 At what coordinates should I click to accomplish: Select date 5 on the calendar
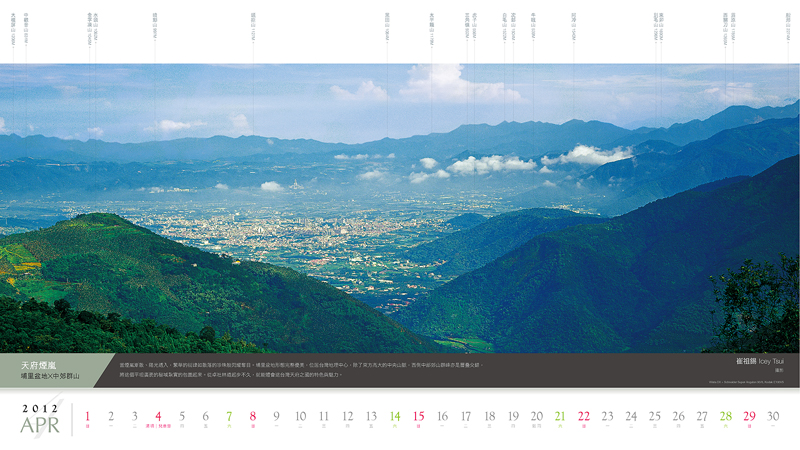click(182, 416)
